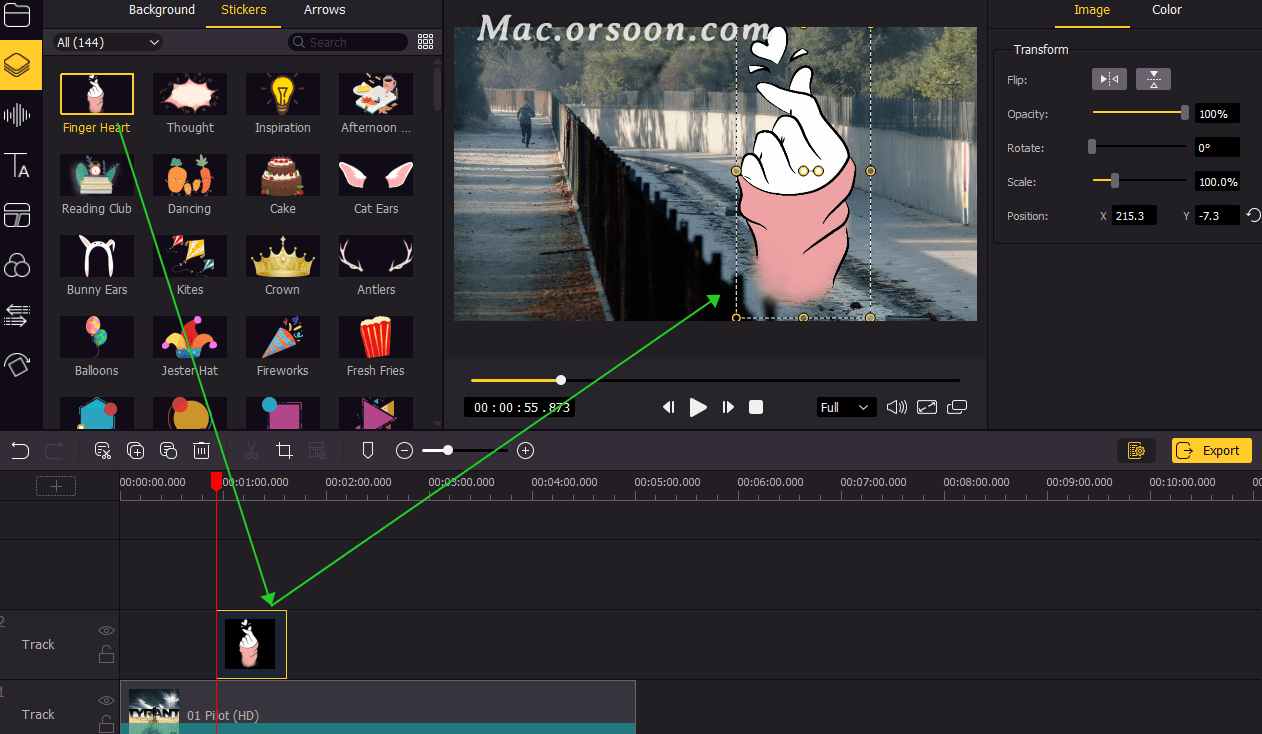The image size is (1262, 734).
Task: Add a marker with the marker icon
Action: pyautogui.click(x=367, y=451)
